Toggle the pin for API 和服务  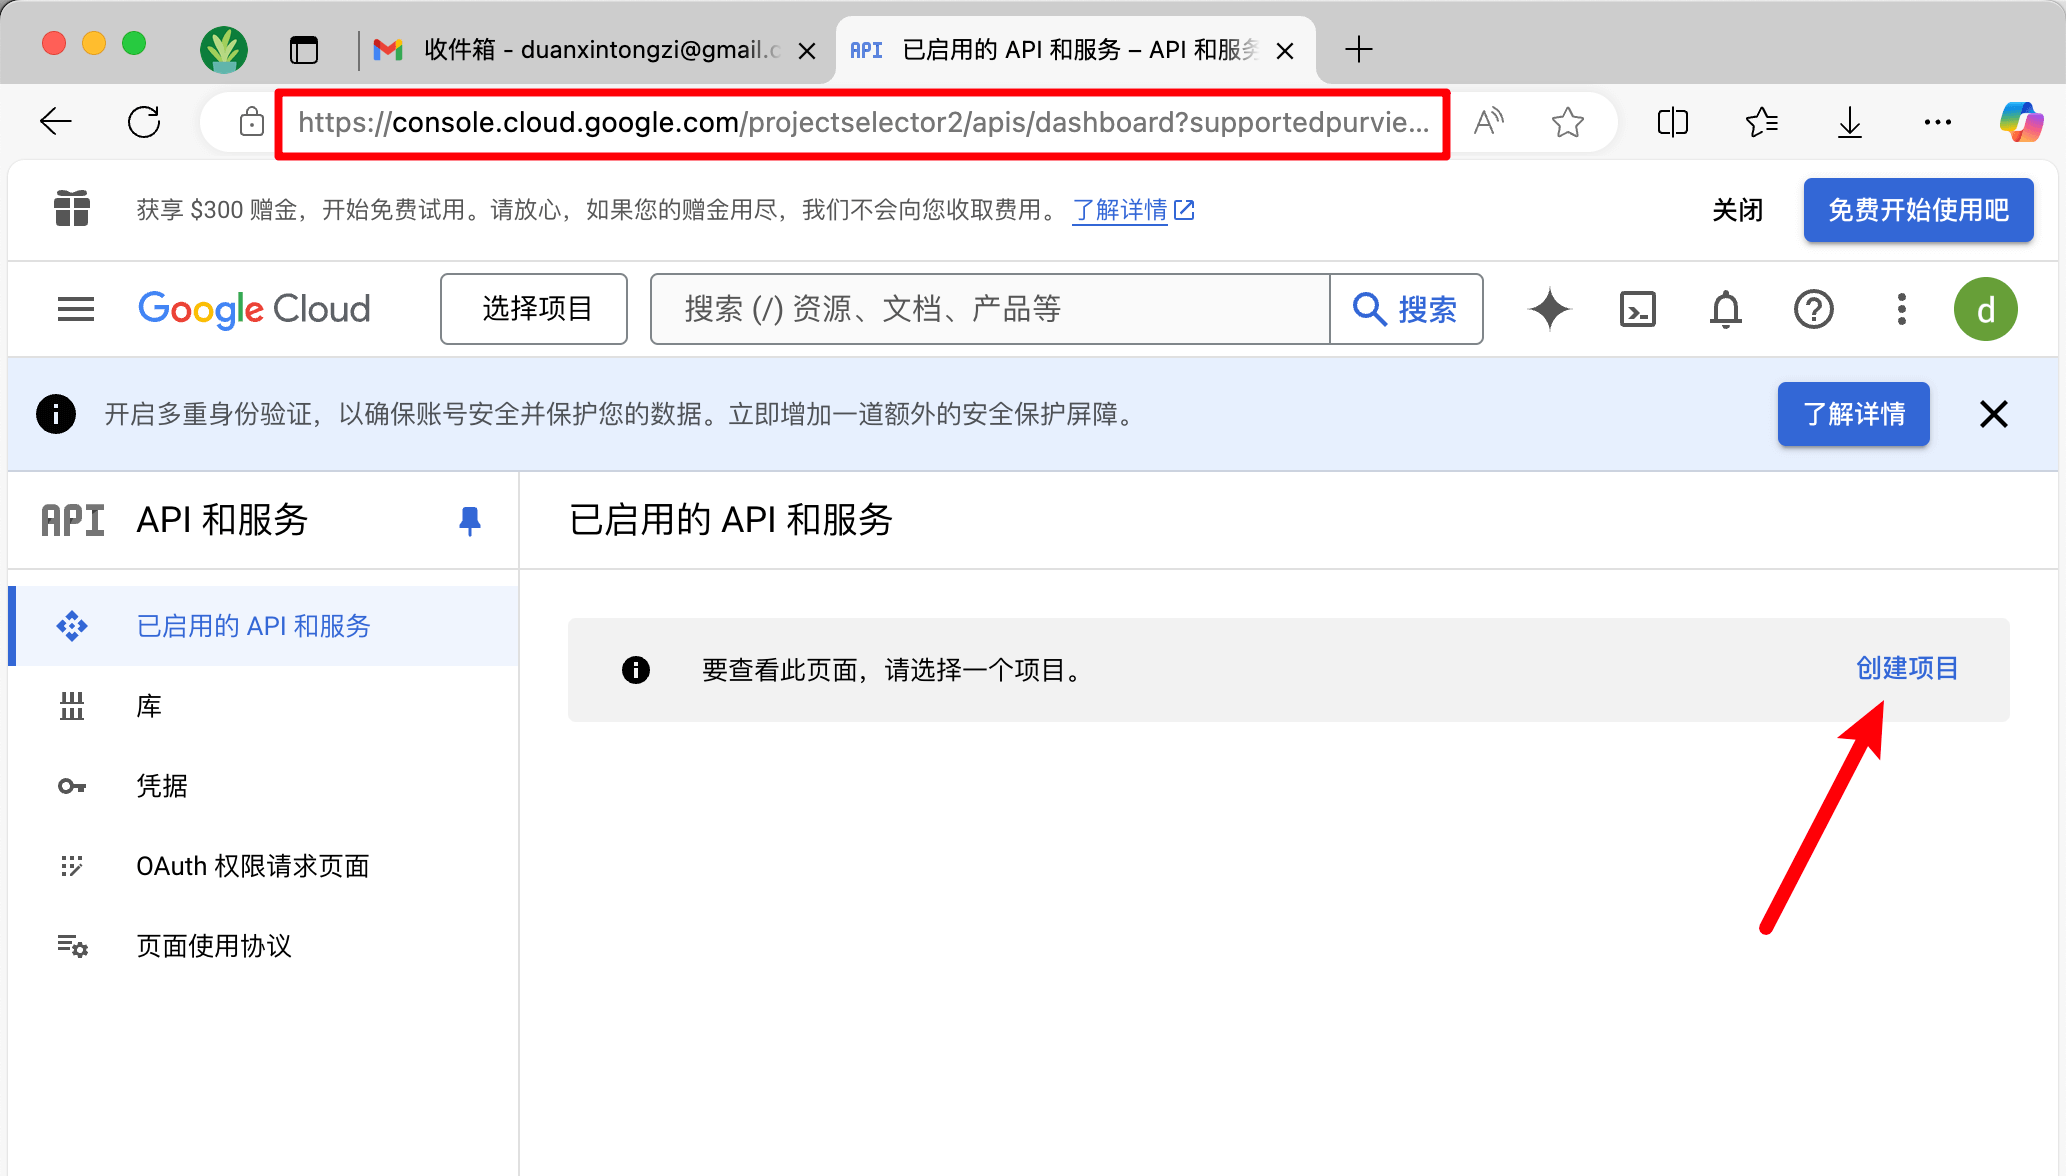click(469, 520)
